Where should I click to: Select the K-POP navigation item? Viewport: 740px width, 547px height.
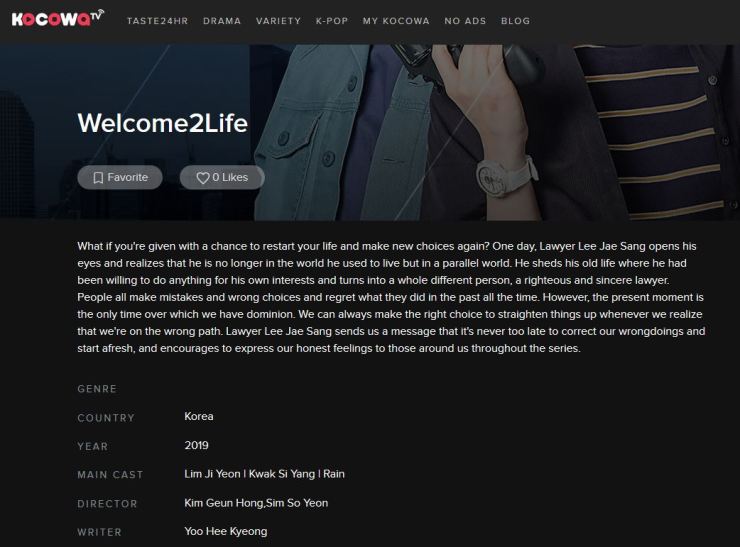coord(332,21)
